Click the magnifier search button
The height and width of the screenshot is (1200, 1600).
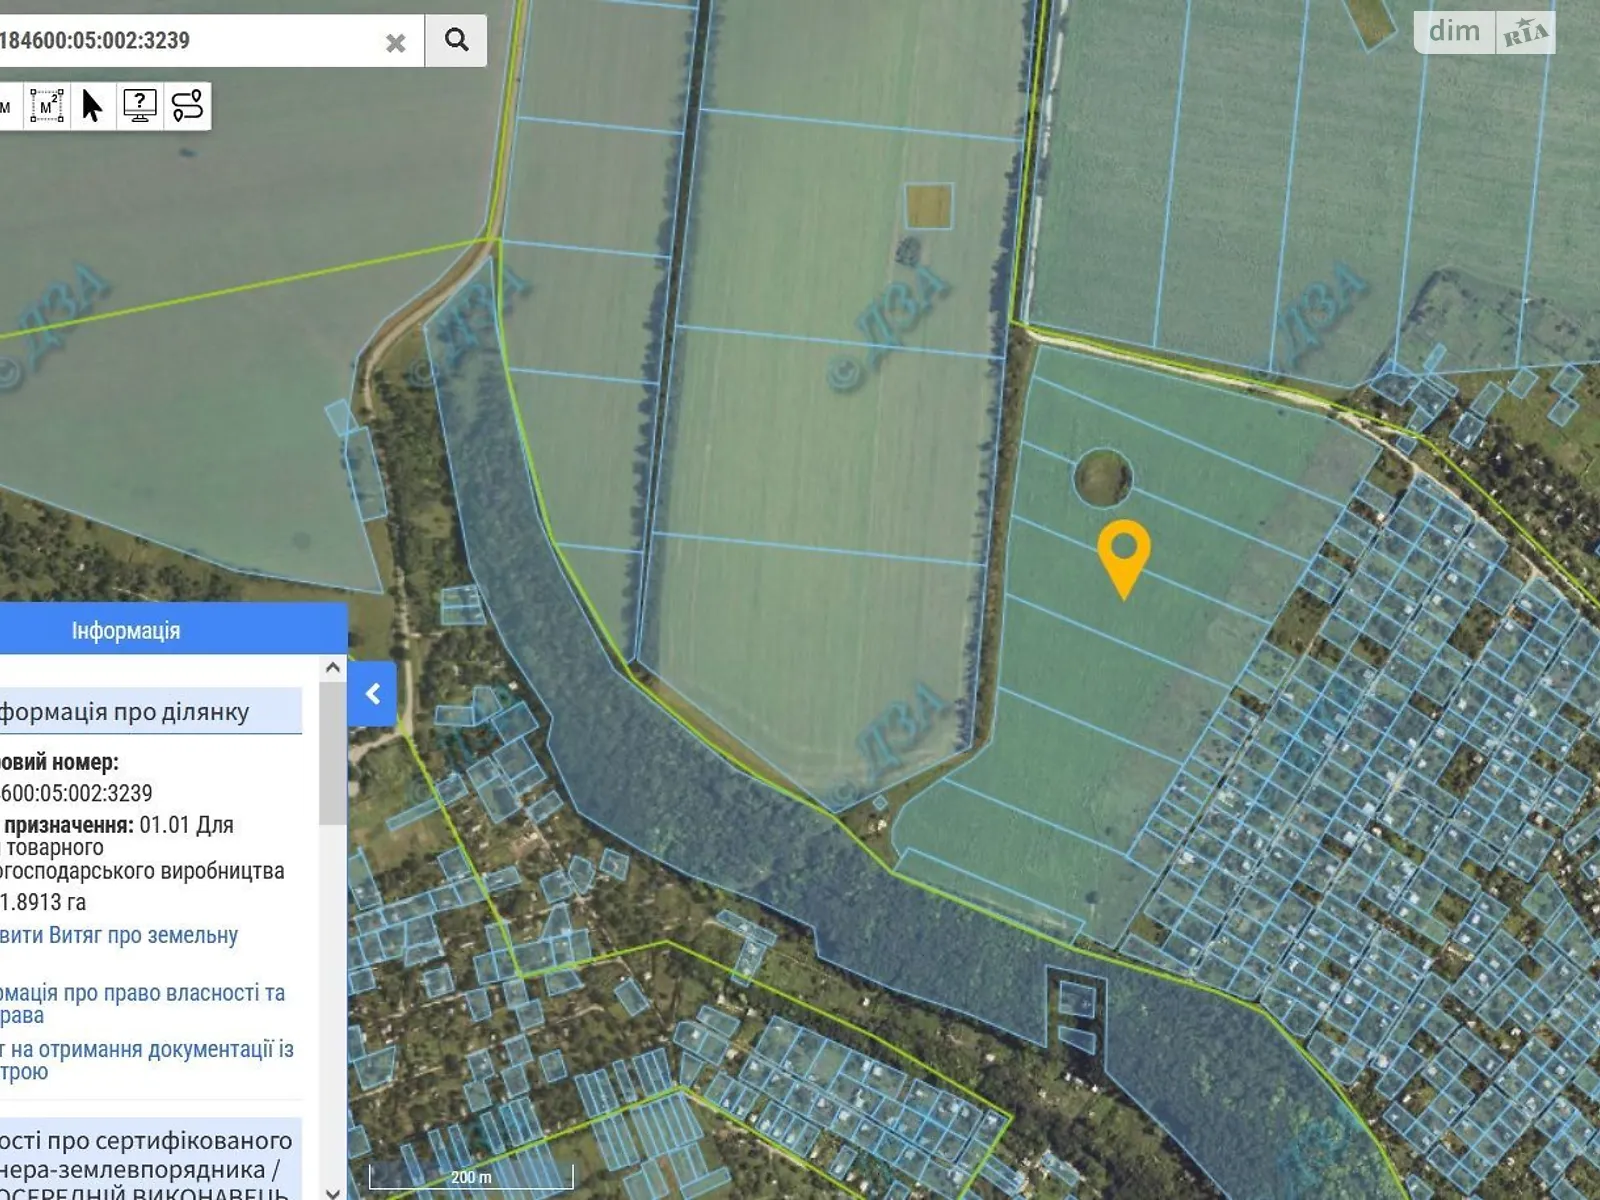[x=456, y=40]
